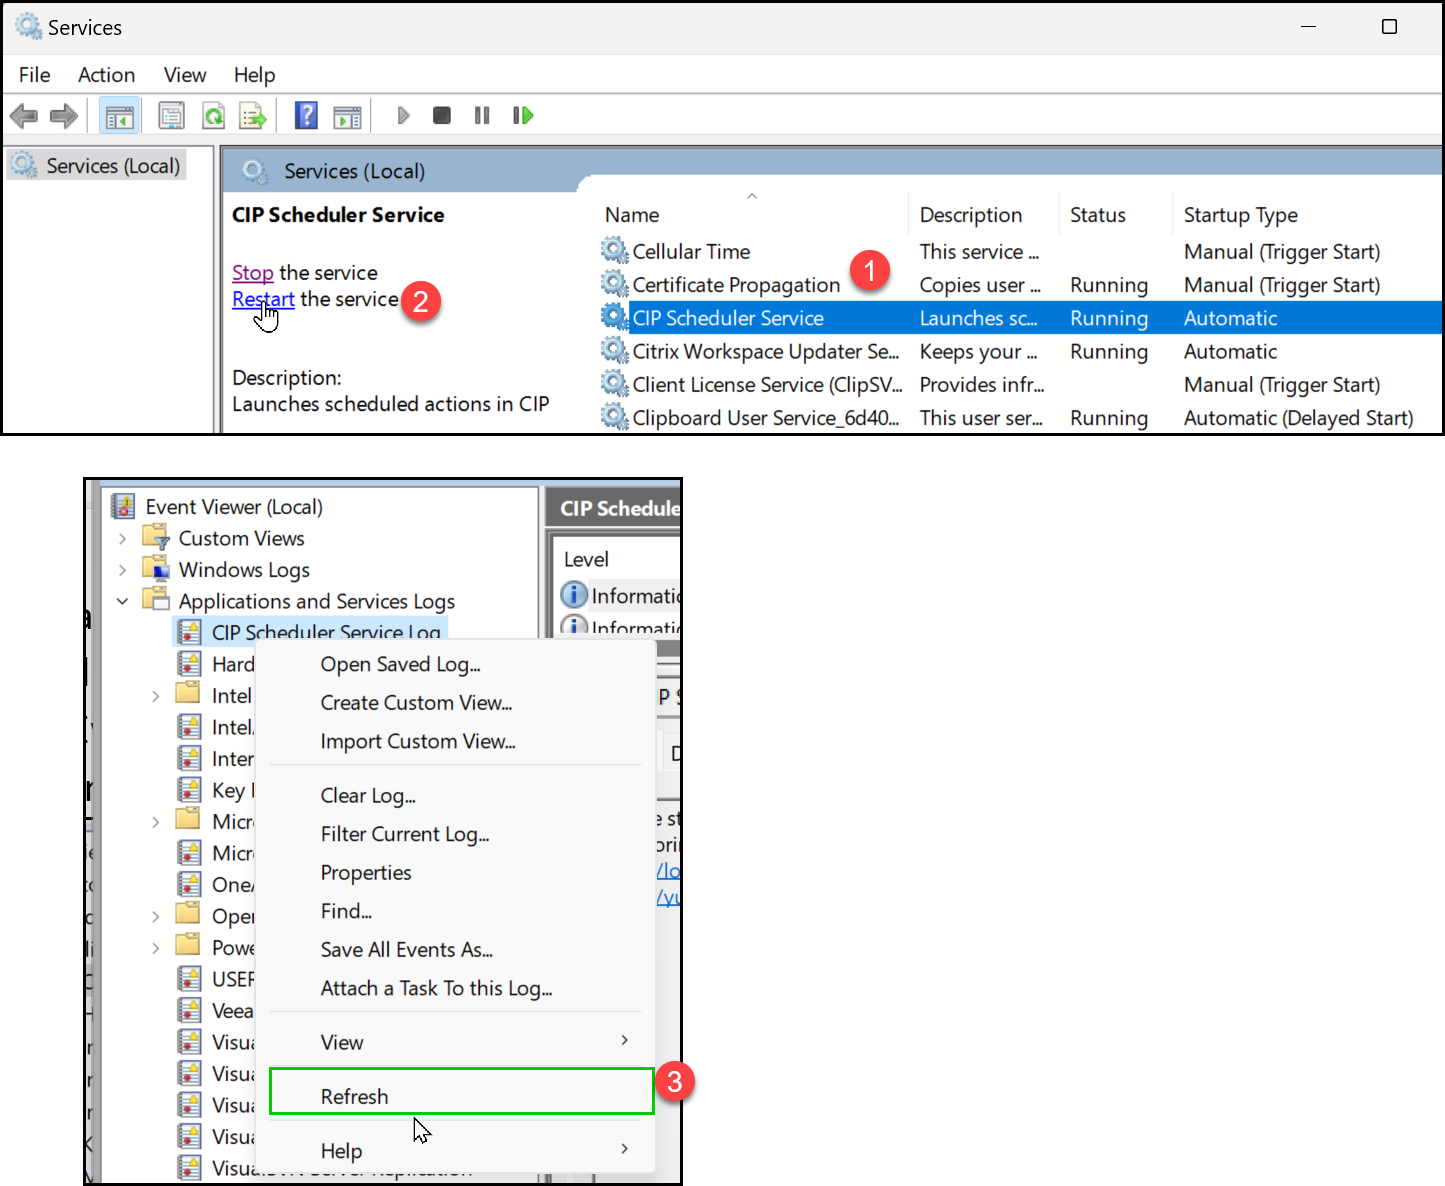The height and width of the screenshot is (1186, 1445).
Task: Open the Action menu
Action: tap(106, 75)
